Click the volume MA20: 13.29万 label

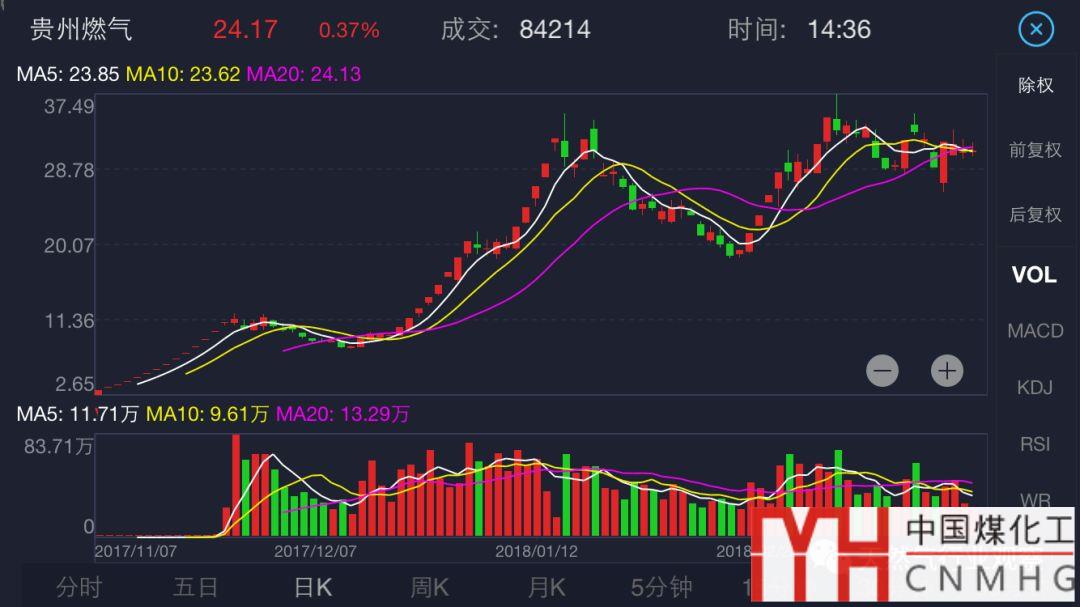pyautogui.click(x=343, y=413)
